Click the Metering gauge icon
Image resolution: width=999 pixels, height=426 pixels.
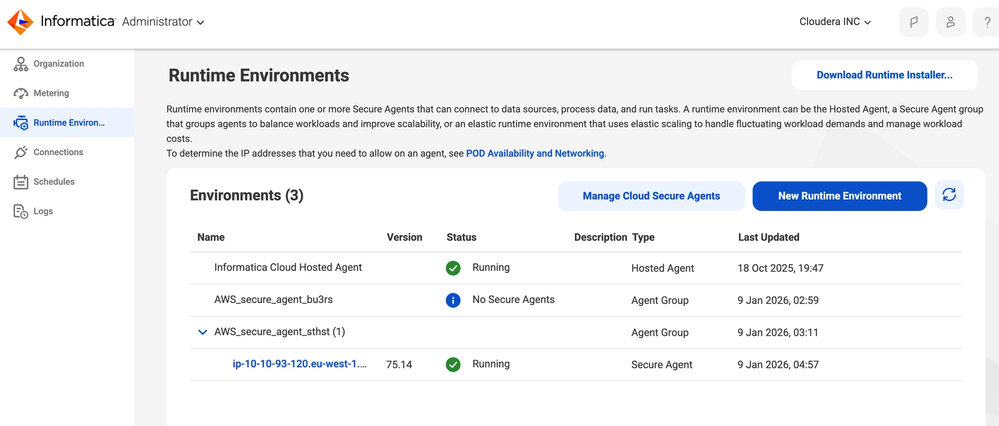point(21,93)
